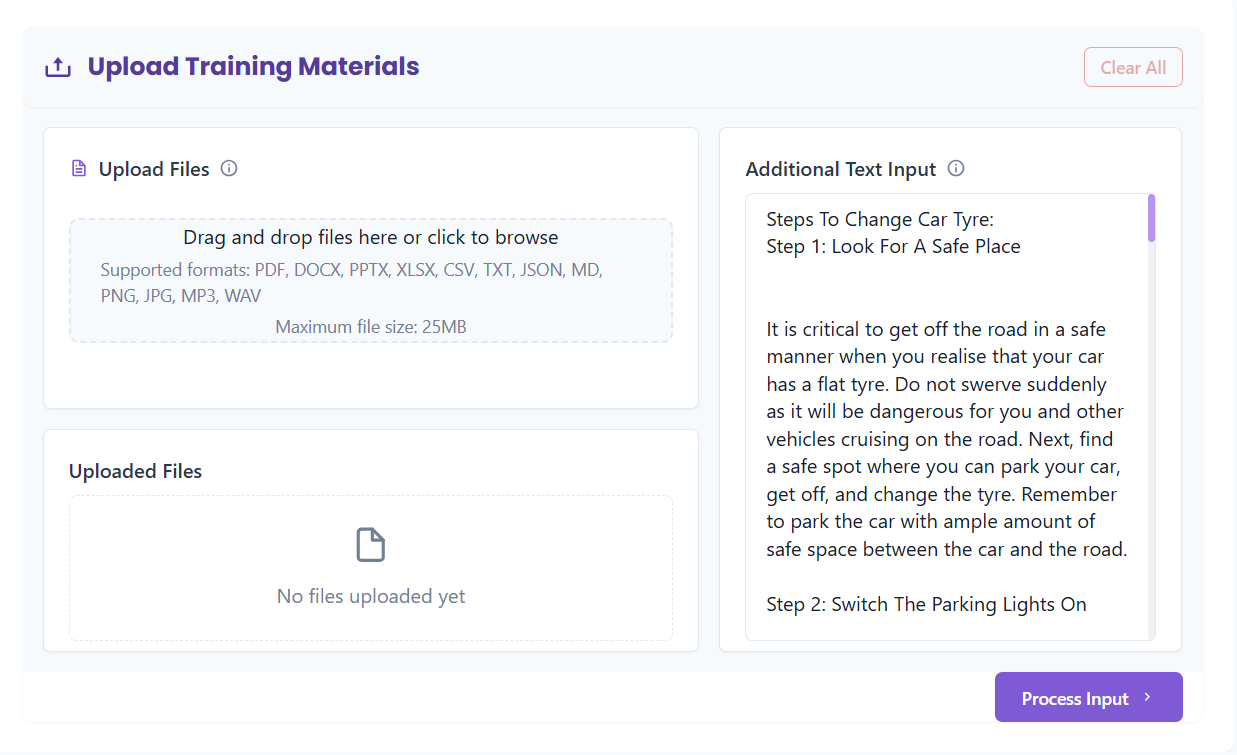Click the Uploaded Files heading
The height and width of the screenshot is (755, 1237).
135,471
